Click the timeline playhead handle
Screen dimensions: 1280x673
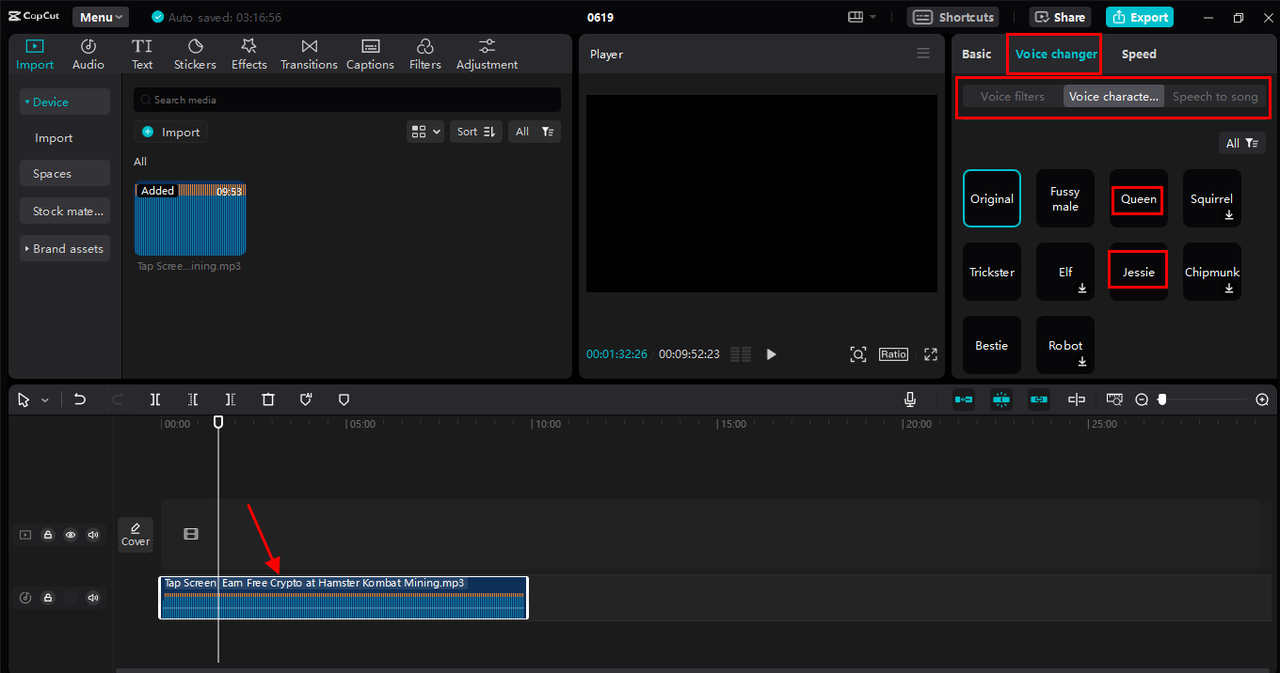pyautogui.click(x=218, y=422)
